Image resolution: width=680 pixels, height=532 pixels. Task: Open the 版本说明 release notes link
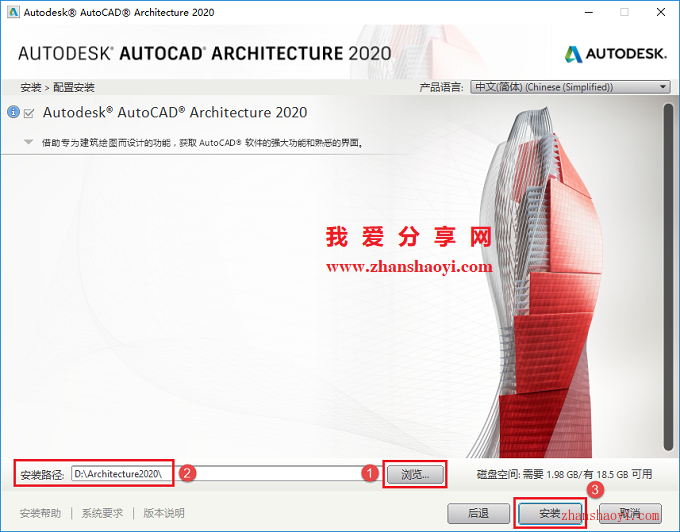164,513
